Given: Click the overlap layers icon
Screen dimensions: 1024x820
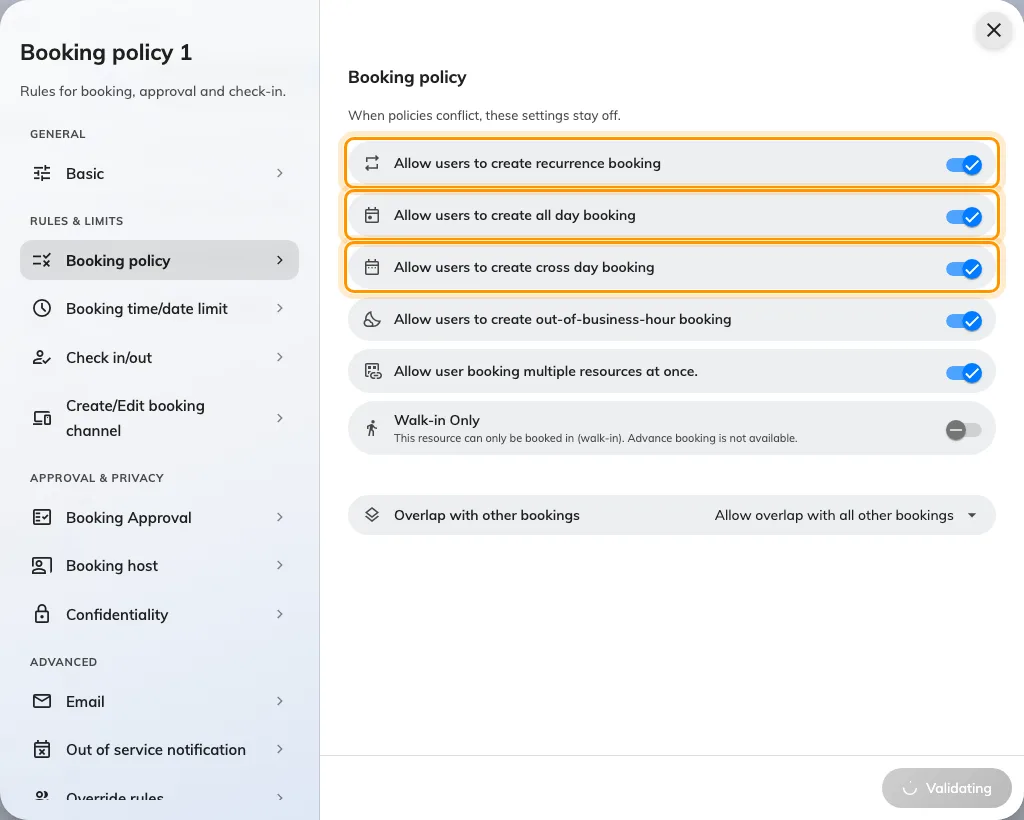Looking at the screenshot, I should click(x=372, y=514).
